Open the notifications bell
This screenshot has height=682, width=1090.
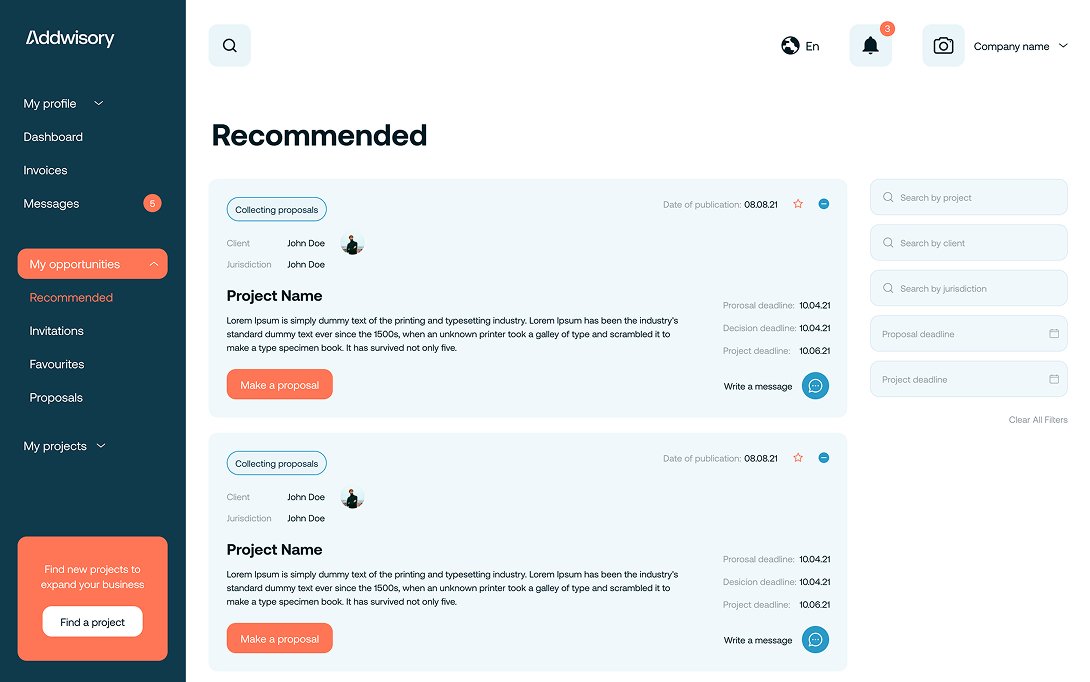click(870, 46)
